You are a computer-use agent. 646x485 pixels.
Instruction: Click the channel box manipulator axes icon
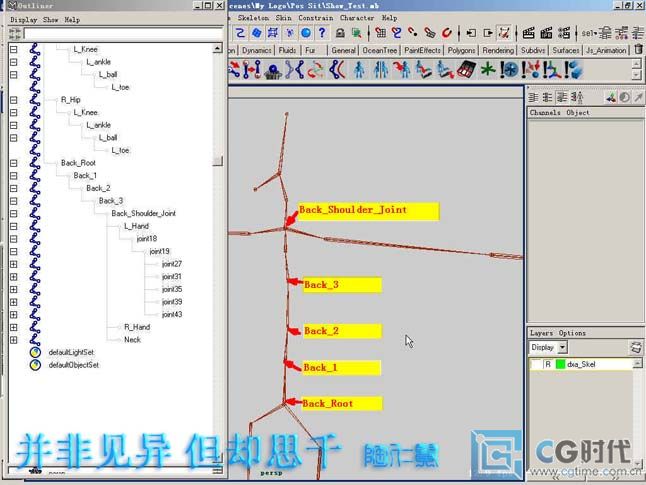click(x=611, y=97)
